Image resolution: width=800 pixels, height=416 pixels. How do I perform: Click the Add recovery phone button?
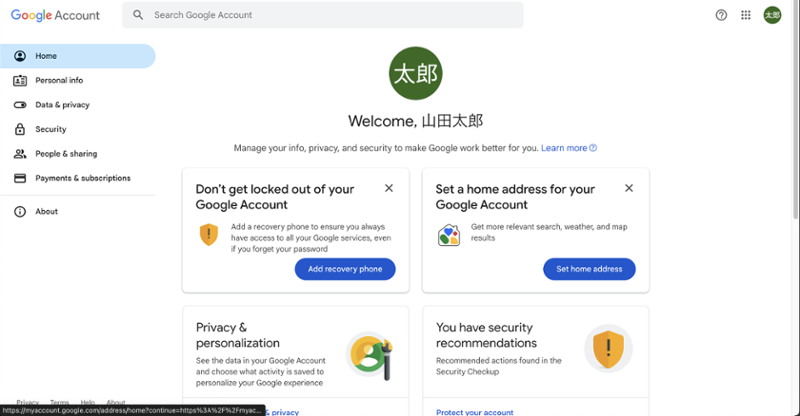[345, 269]
